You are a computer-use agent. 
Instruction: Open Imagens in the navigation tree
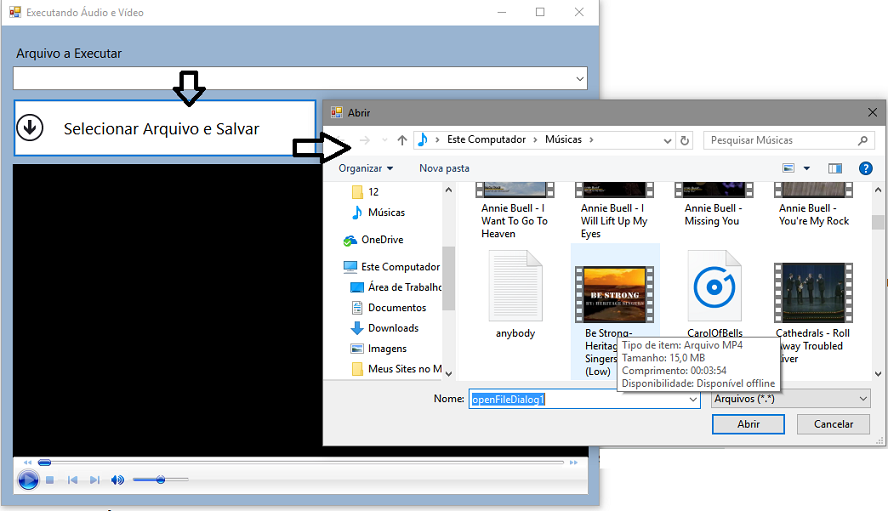pyautogui.click(x=379, y=348)
